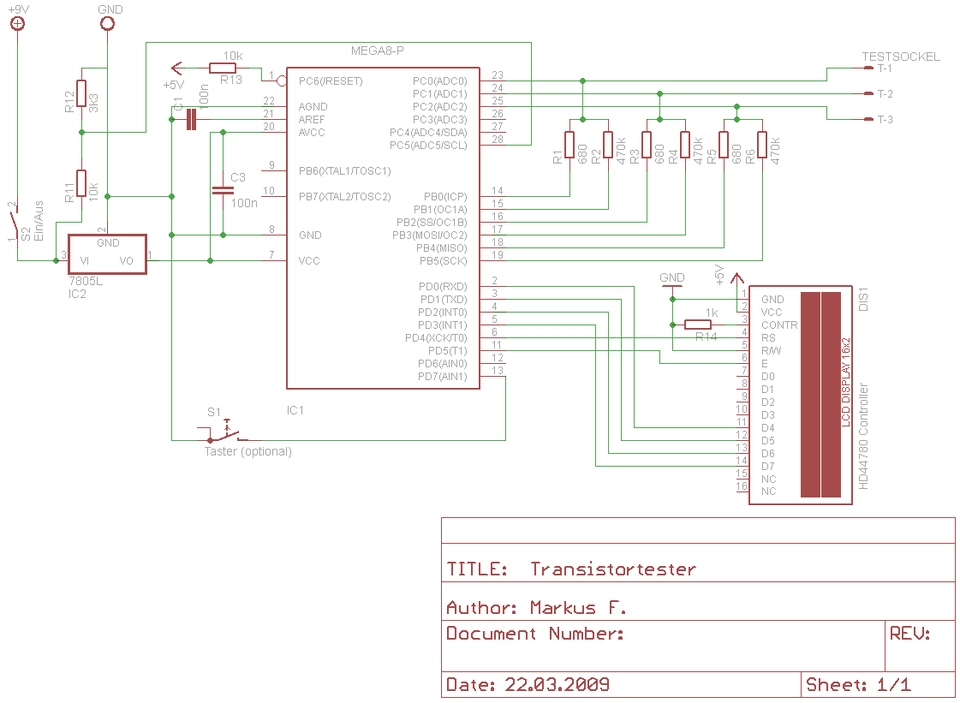Select resistor R1 680 symbol
This screenshot has width=960, height=703.
569,145
